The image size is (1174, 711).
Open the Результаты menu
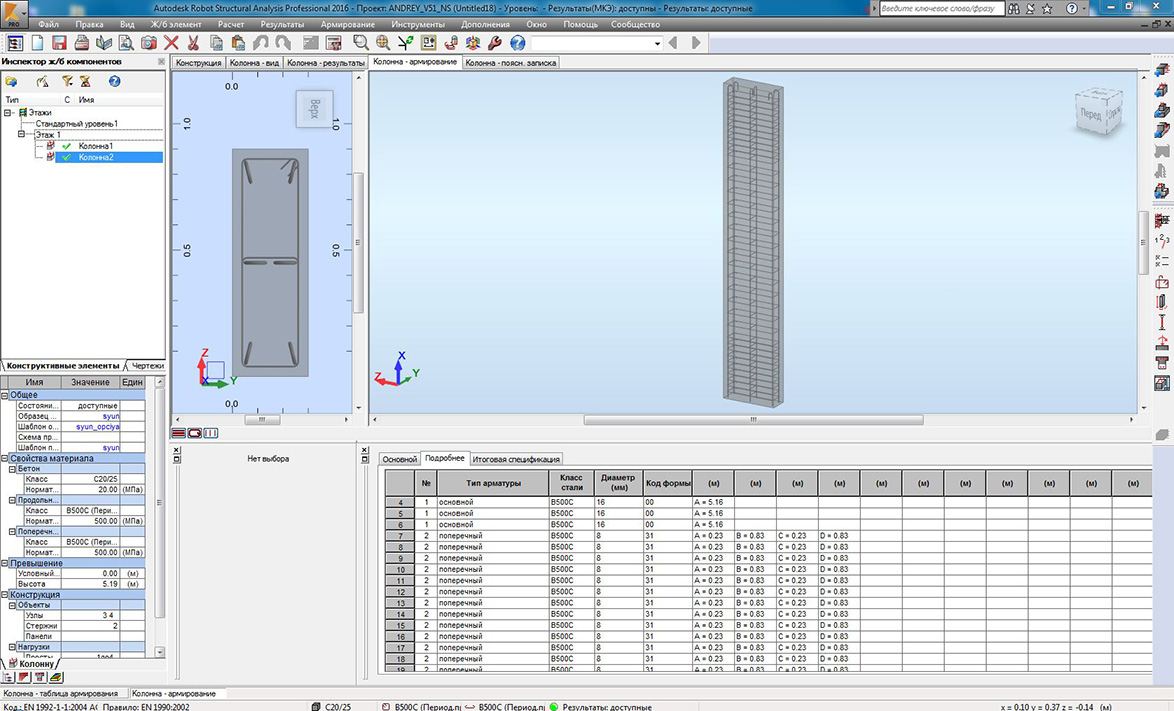[x=282, y=24]
